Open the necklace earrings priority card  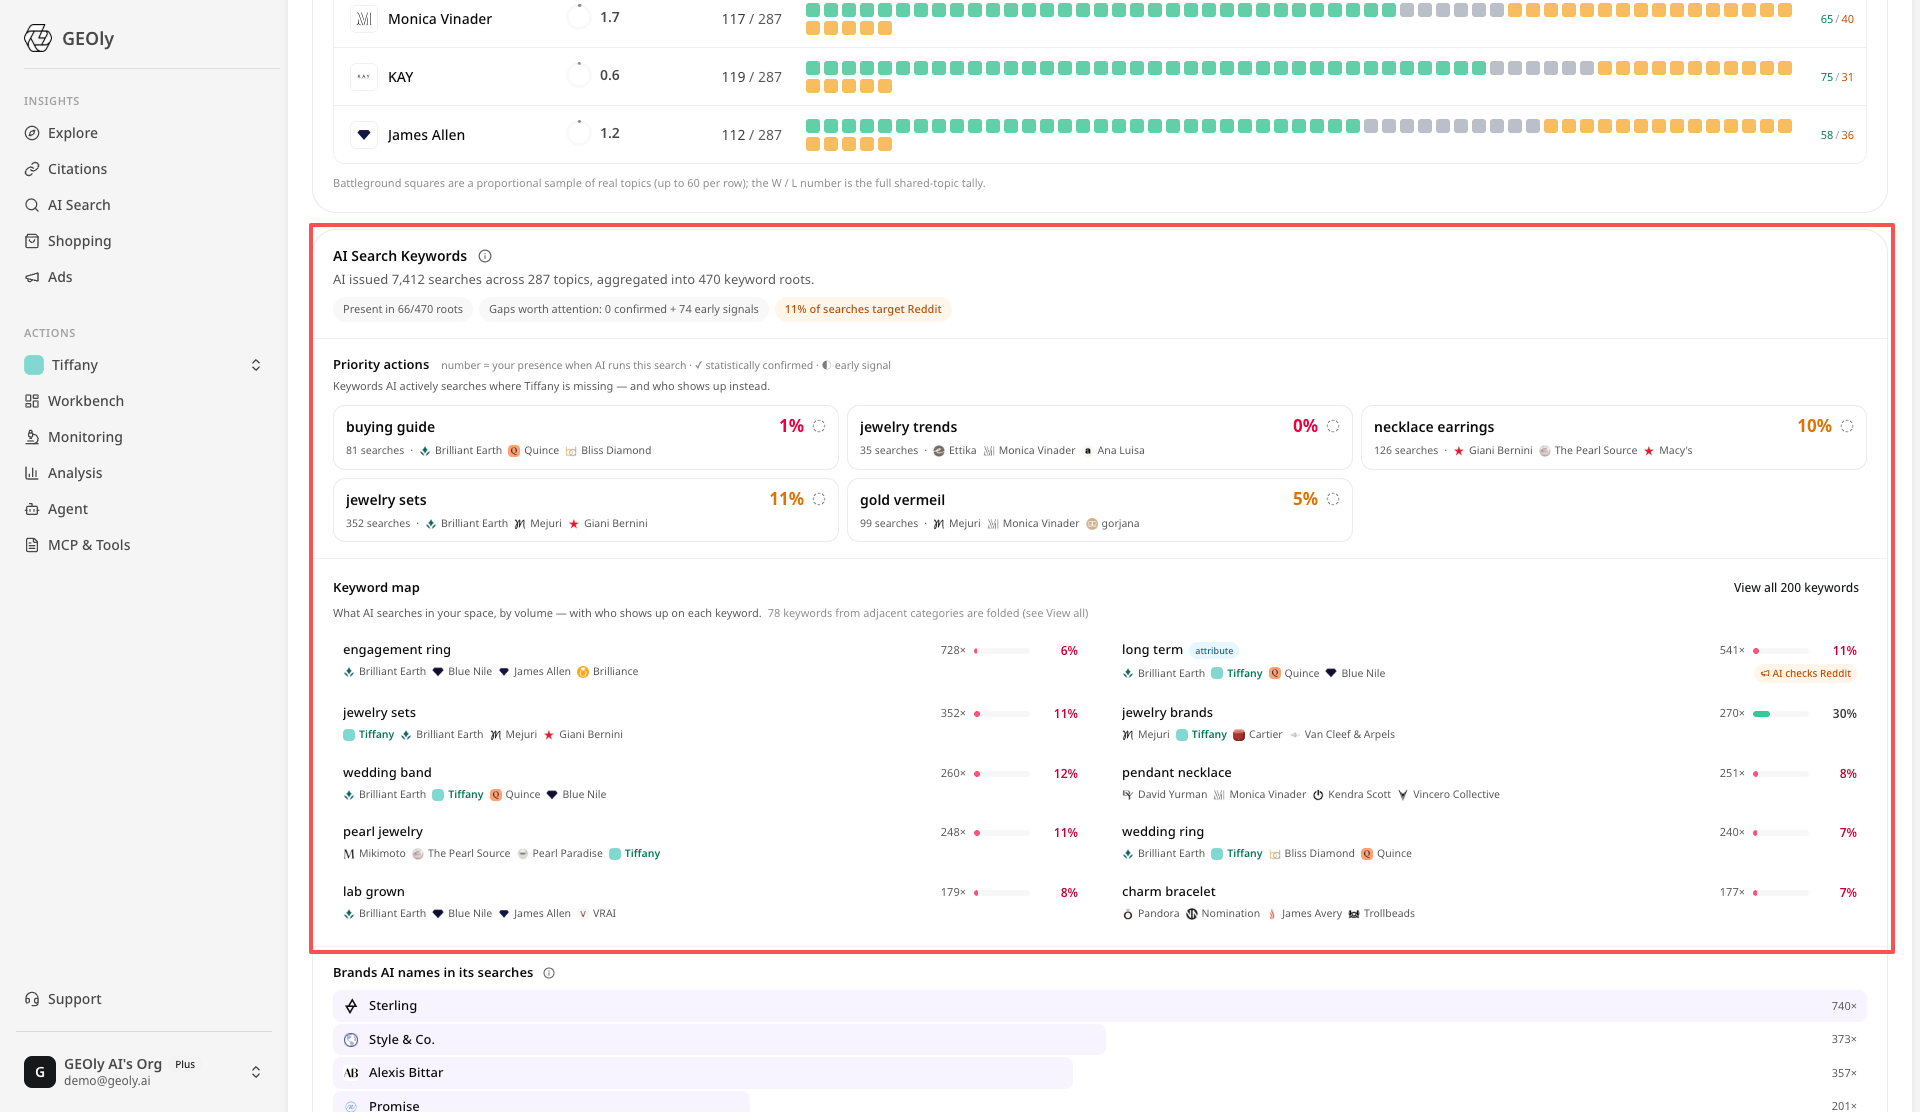tap(1613, 437)
